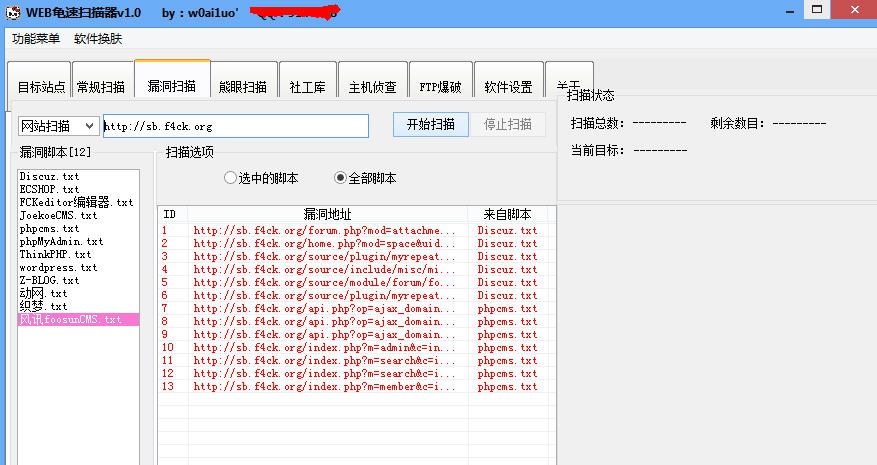Select ThinkPHP.txt script
Image resolution: width=877 pixels, height=465 pixels.
(78, 254)
